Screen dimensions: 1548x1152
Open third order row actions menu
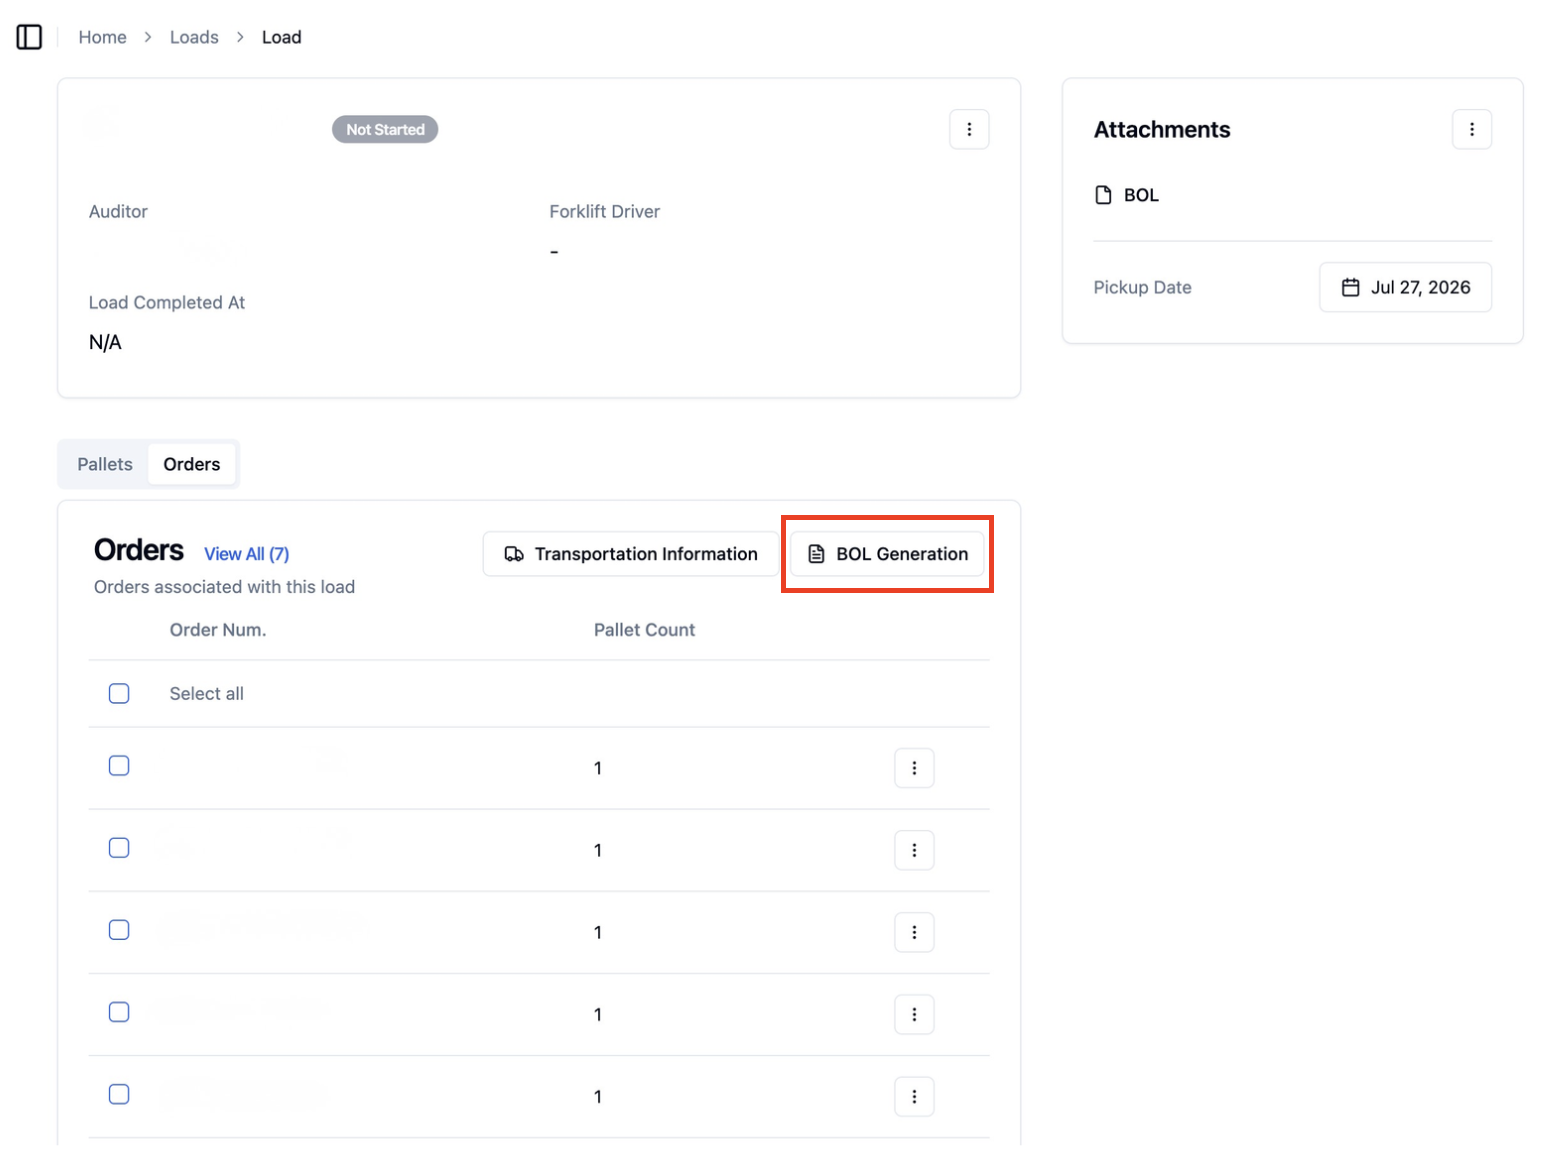(914, 932)
